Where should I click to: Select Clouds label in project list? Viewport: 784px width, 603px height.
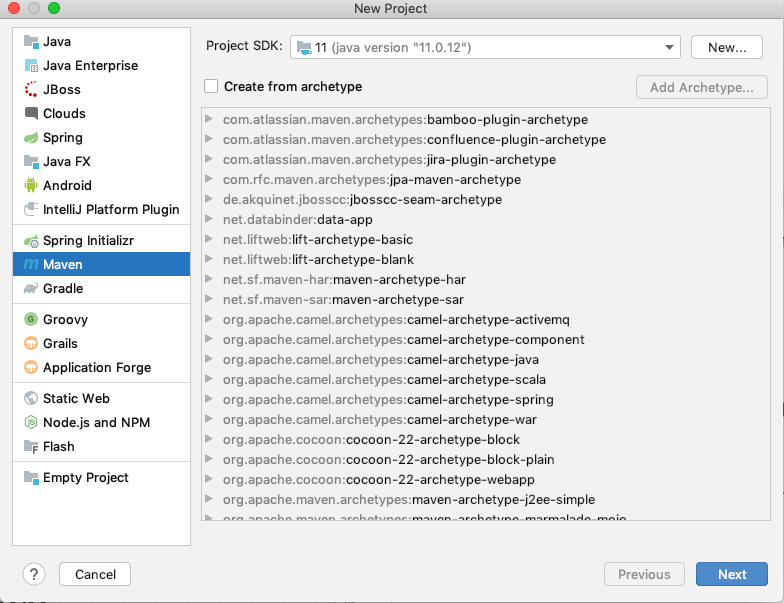click(64, 114)
